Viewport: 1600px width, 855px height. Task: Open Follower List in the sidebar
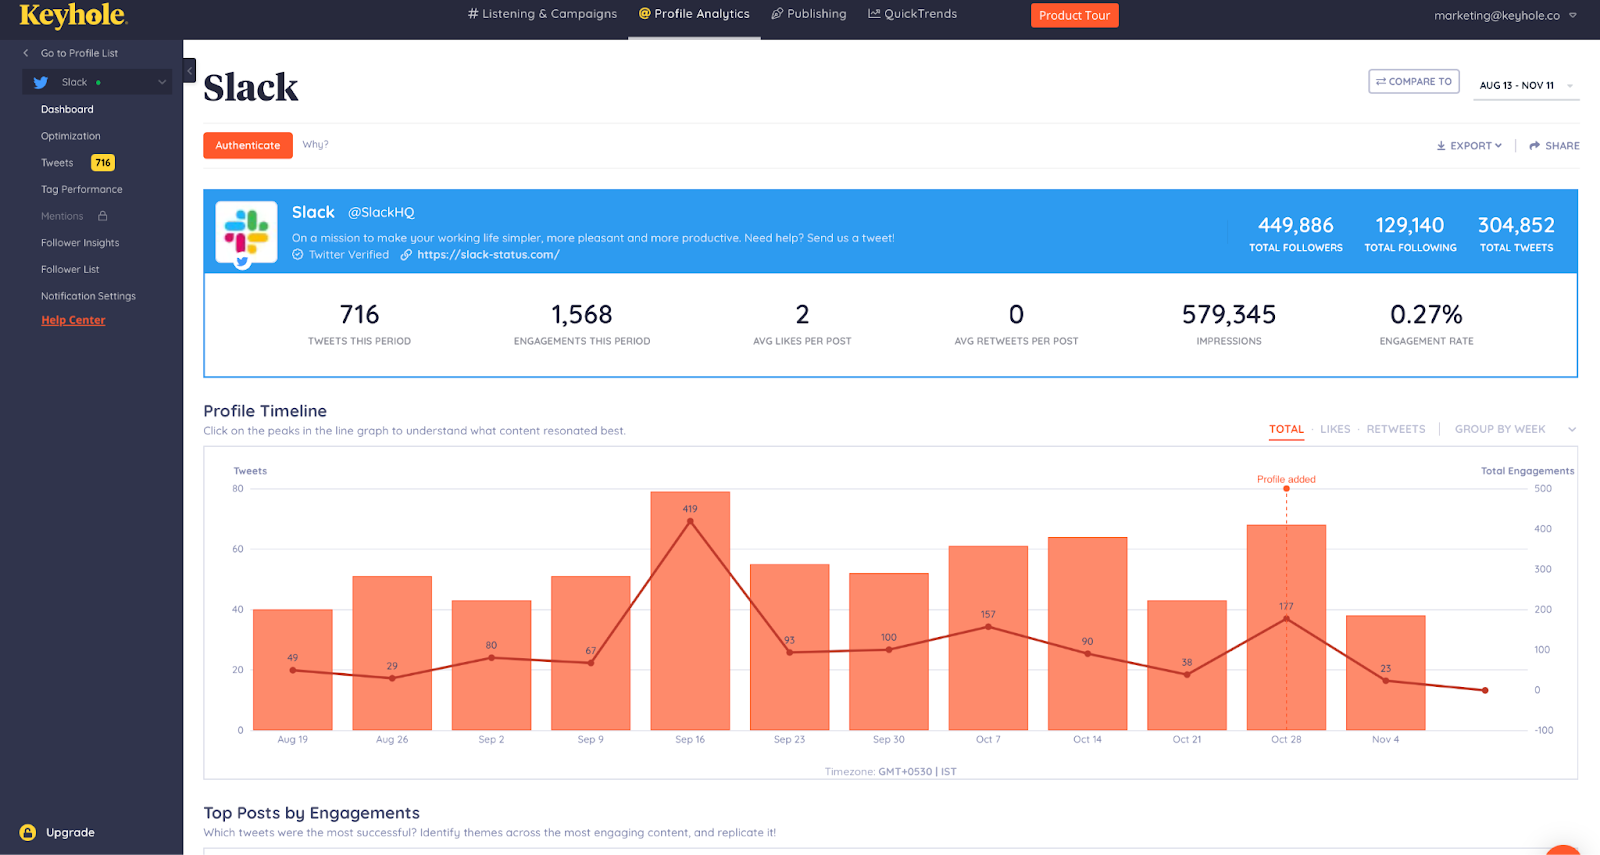click(70, 270)
